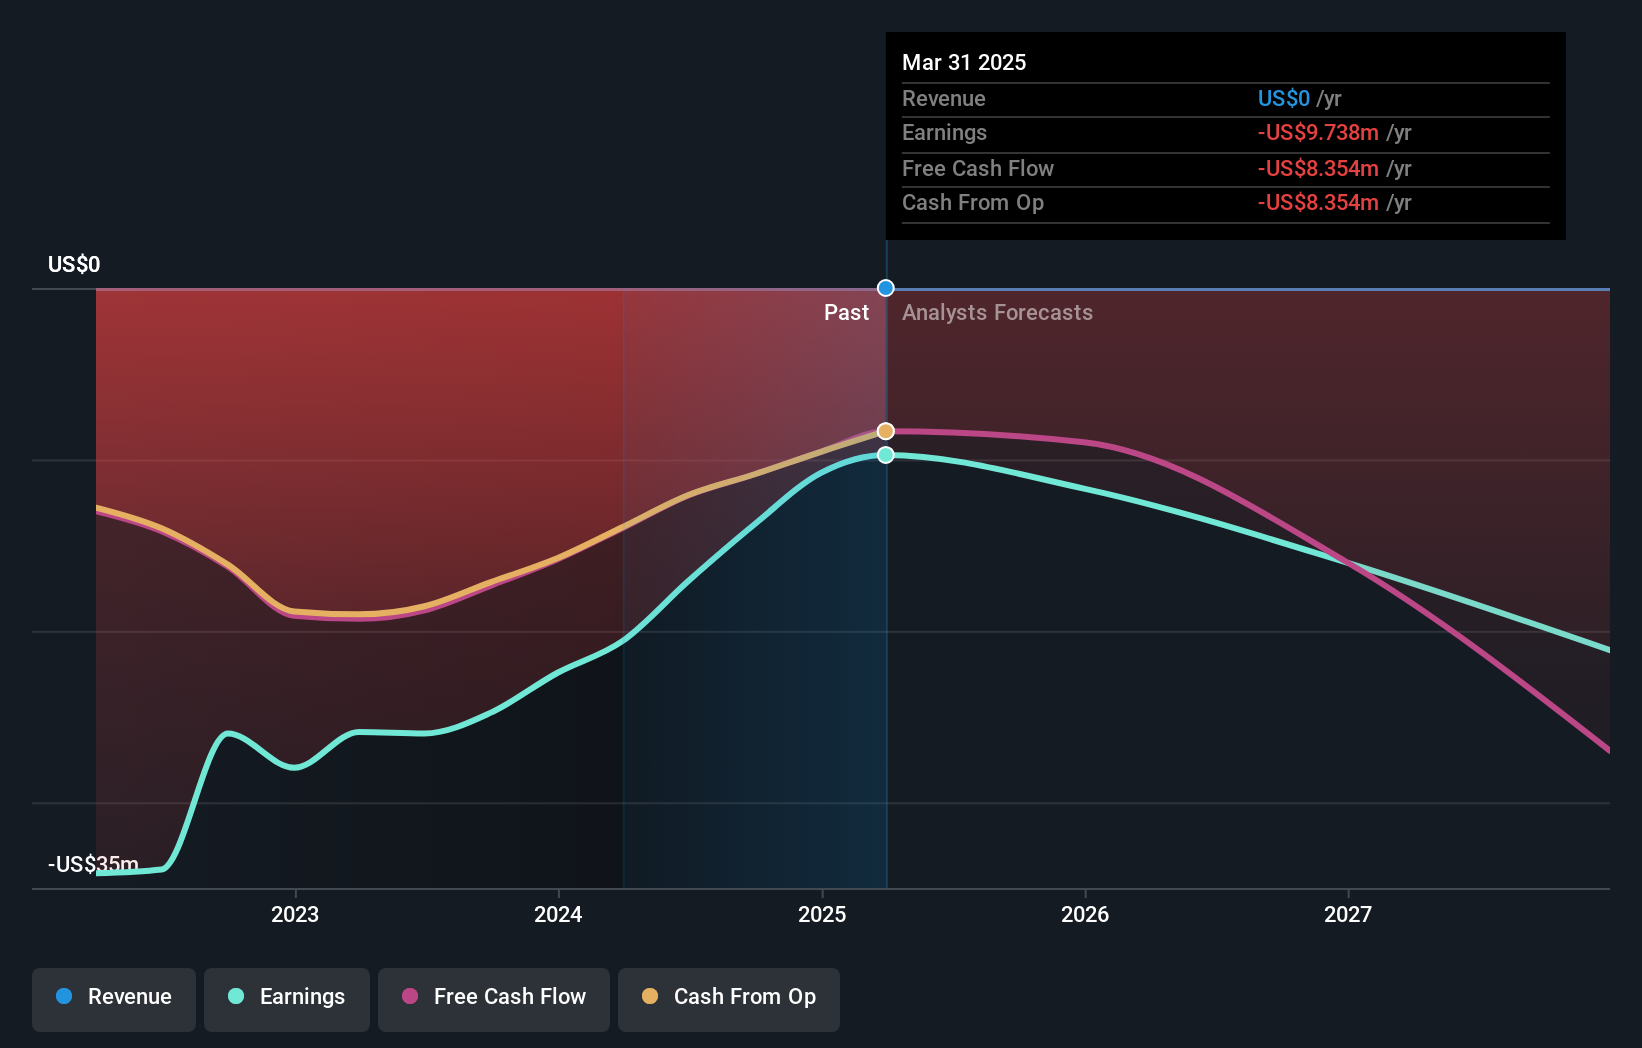The height and width of the screenshot is (1048, 1642).
Task: Click the pink Free Cash Flow legend dot
Action: pos(410,997)
